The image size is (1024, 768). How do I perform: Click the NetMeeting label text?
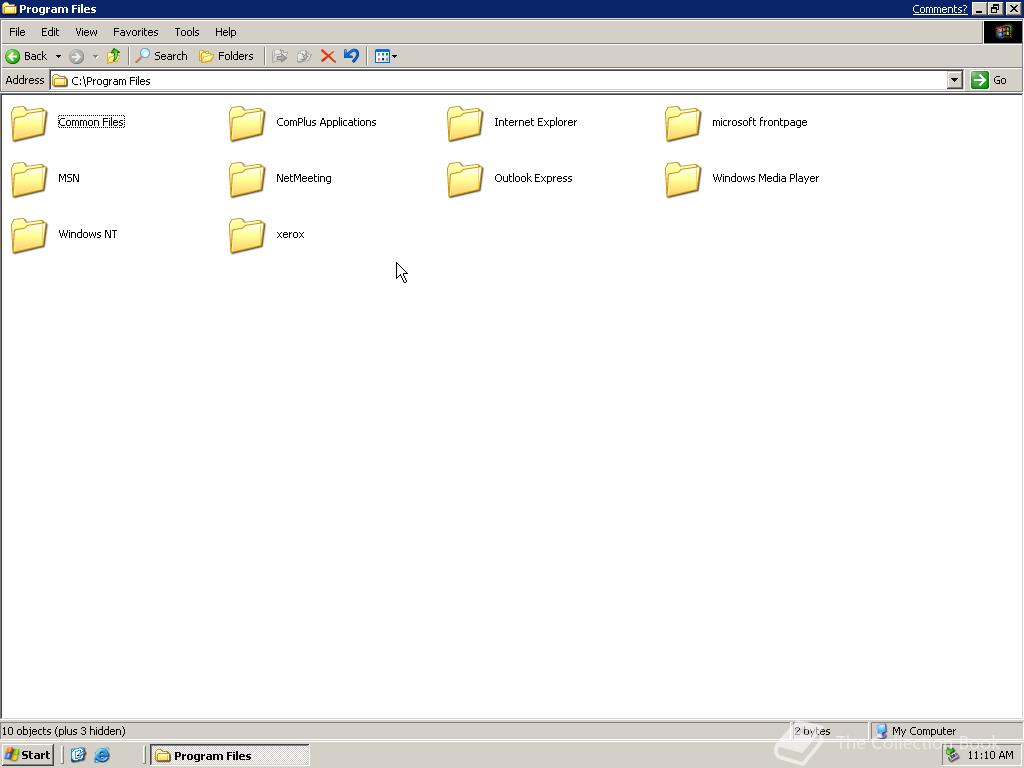point(304,178)
